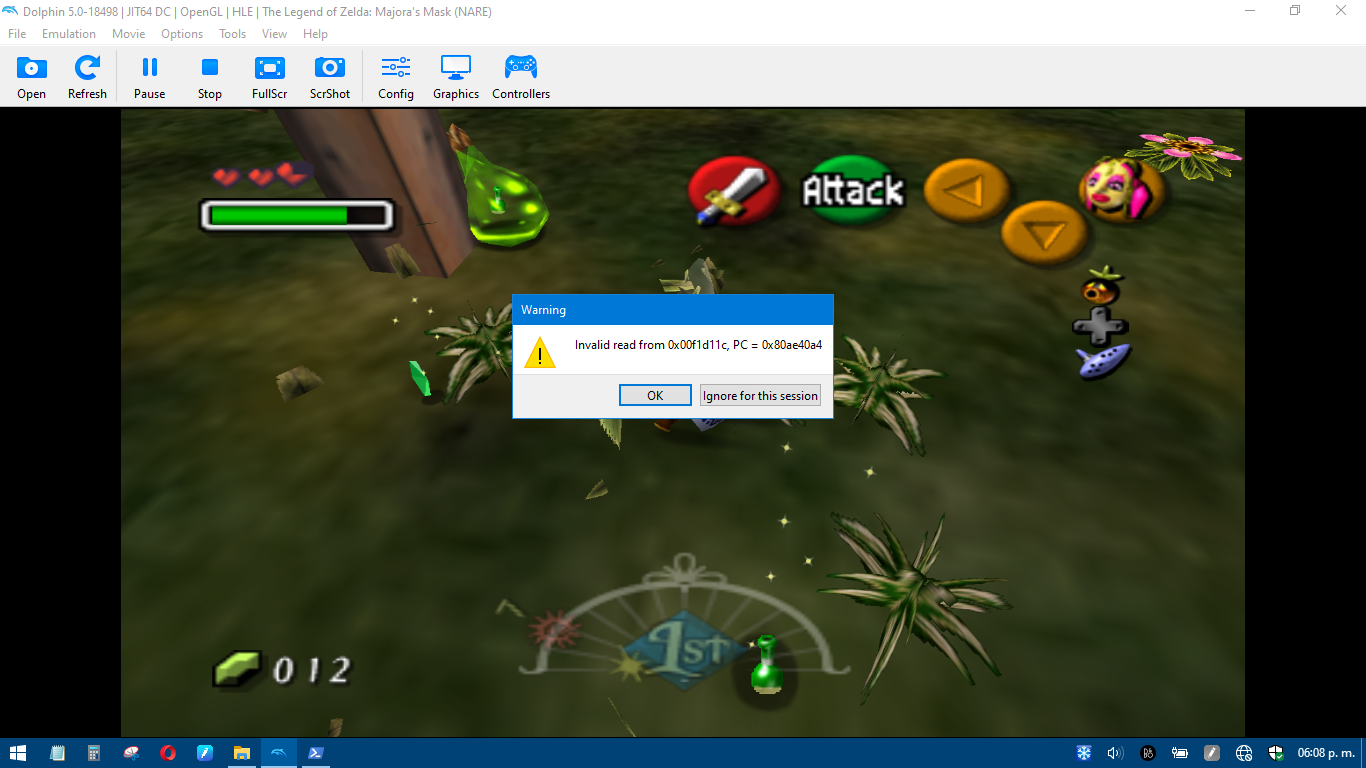Open Calculator from the taskbar
The image size is (1366, 768).
pyautogui.click(x=94, y=753)
